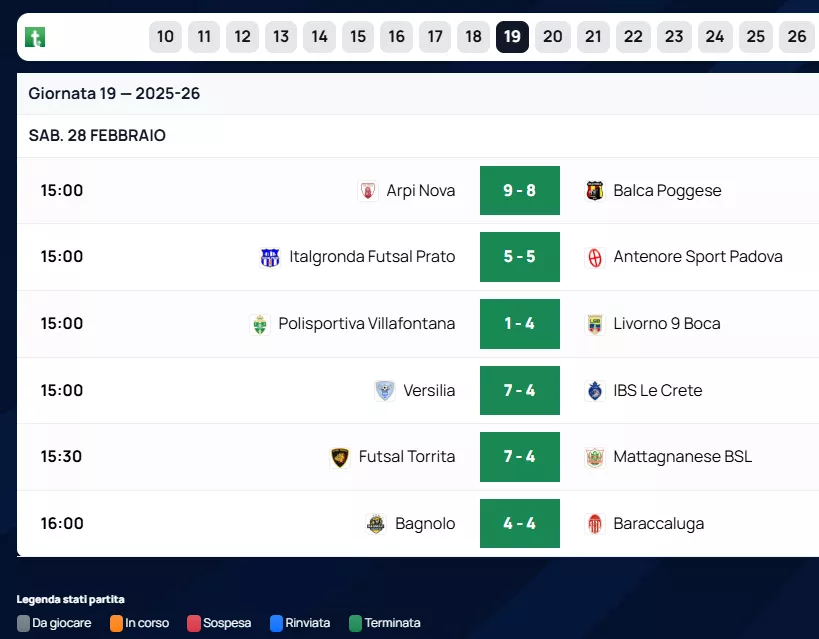Click the Baraccaluga team crest
819x639 pixels.
595,524
